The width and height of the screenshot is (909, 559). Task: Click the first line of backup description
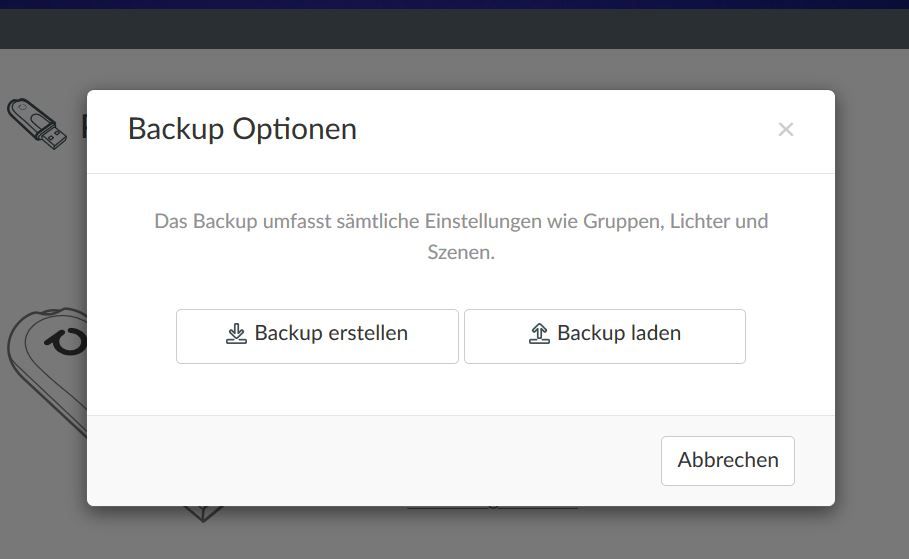point(461,221)
